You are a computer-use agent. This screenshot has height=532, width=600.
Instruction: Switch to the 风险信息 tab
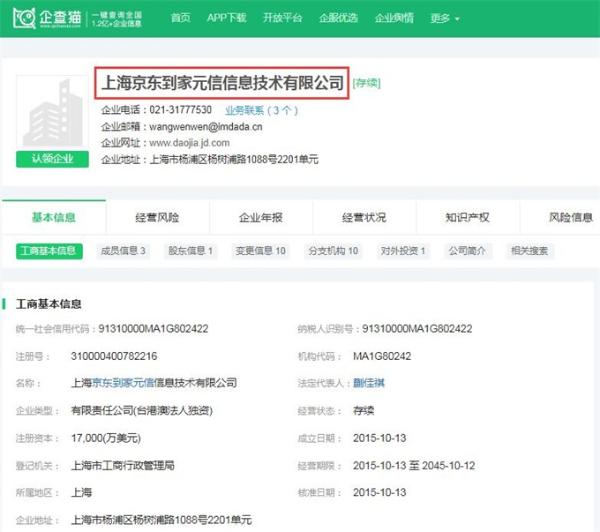pyautogui.click(x=571, y=217)
